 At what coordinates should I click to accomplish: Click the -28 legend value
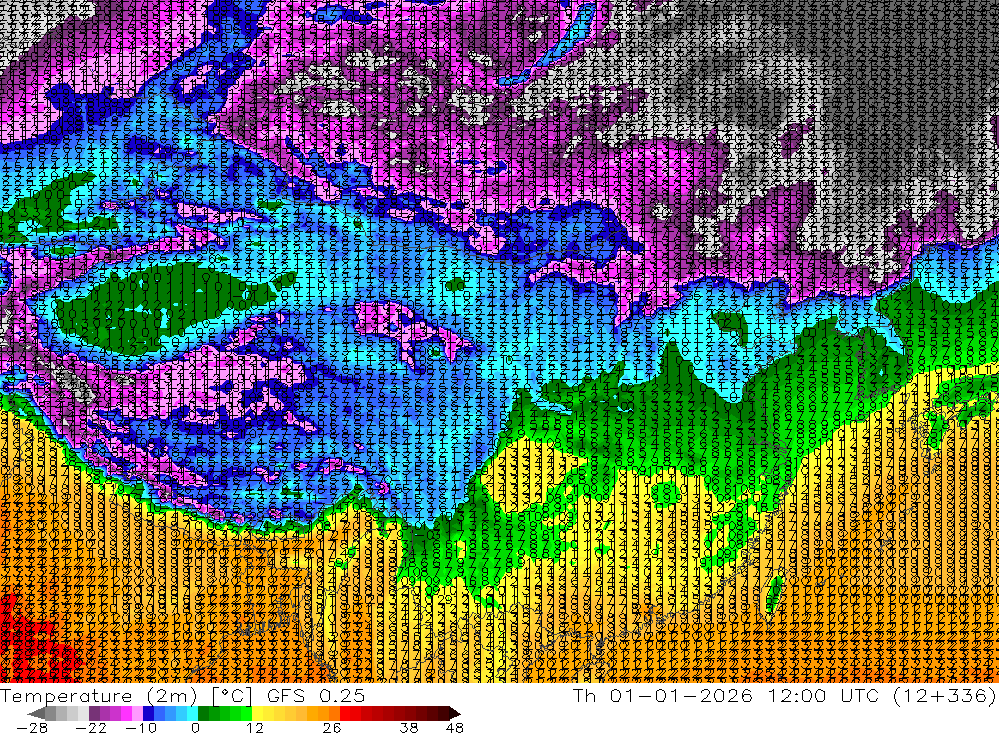(31, 728)
